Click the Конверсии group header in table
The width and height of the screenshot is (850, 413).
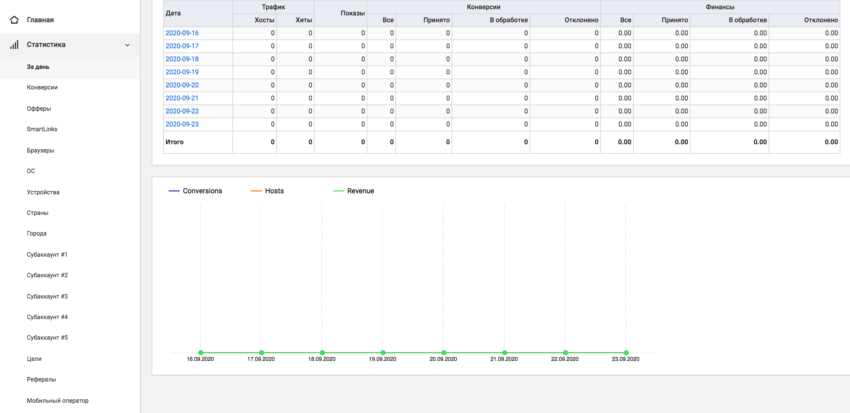pyautogui.click(x=483, y=7)
